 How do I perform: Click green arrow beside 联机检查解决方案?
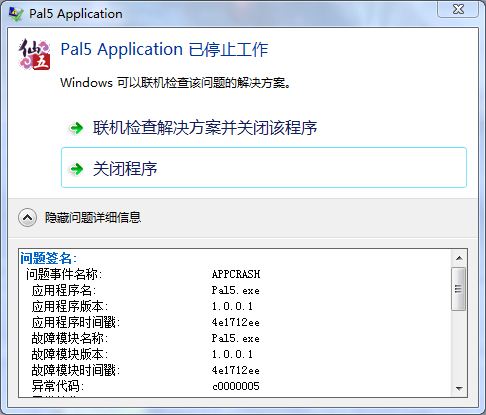click(x=76, y=128)
